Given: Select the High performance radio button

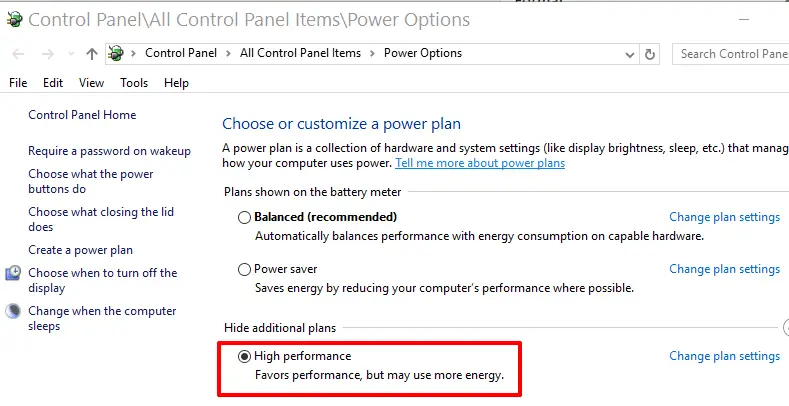Looking at the screenshot, I should pos(244,356).
